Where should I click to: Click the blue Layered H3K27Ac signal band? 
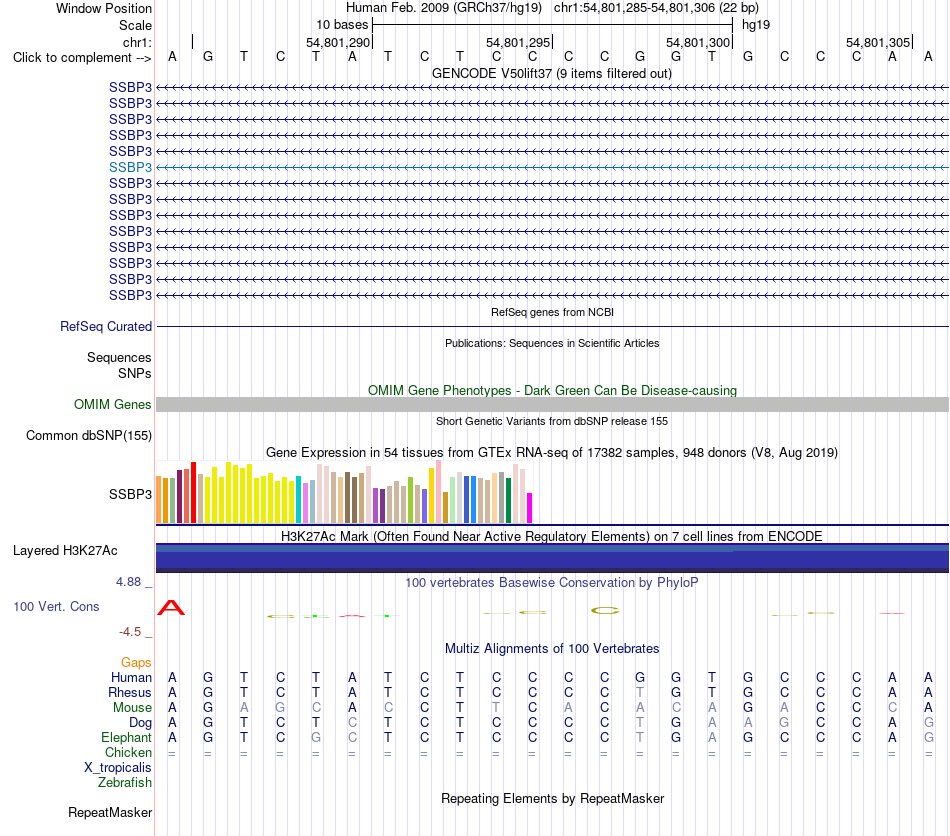(x=552, y=558)
